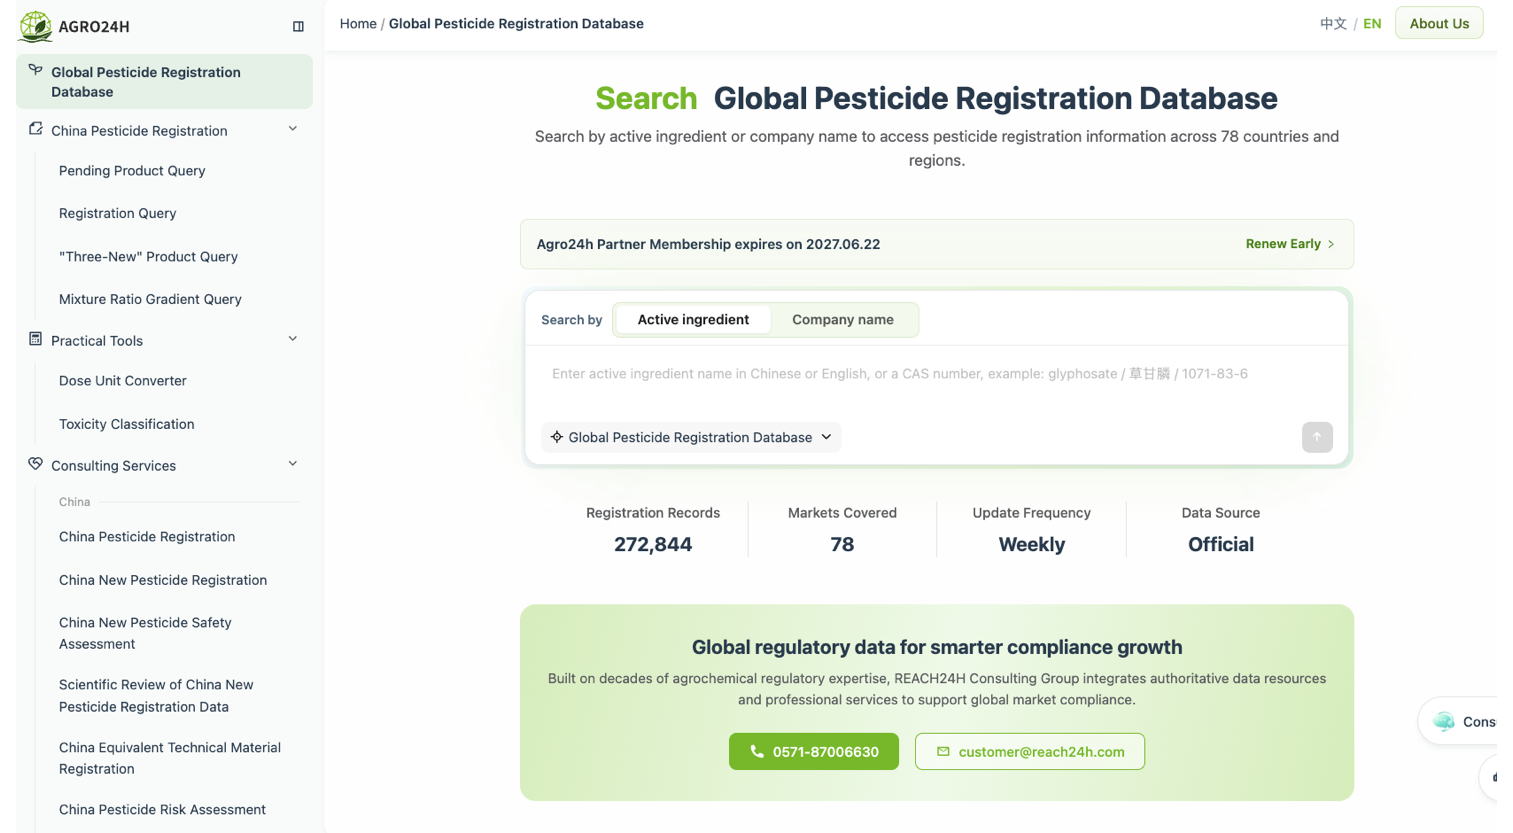1513x833 pixels.
Task: Click the Global Pesticide Registration Database sprout icon
Action: click(35, 70)
